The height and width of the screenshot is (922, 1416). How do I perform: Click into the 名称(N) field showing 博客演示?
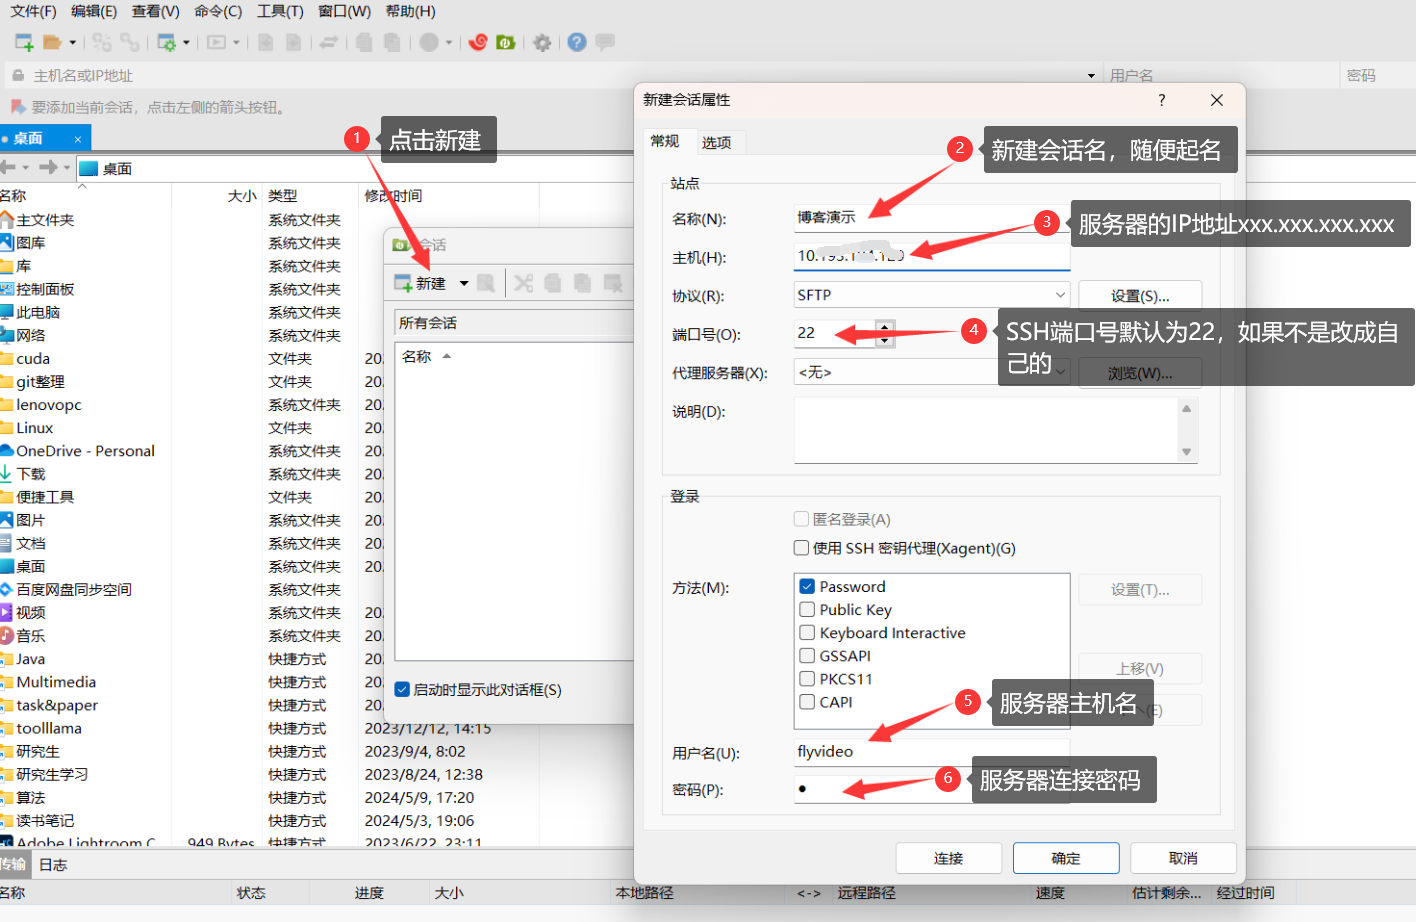tap(931, 218)
